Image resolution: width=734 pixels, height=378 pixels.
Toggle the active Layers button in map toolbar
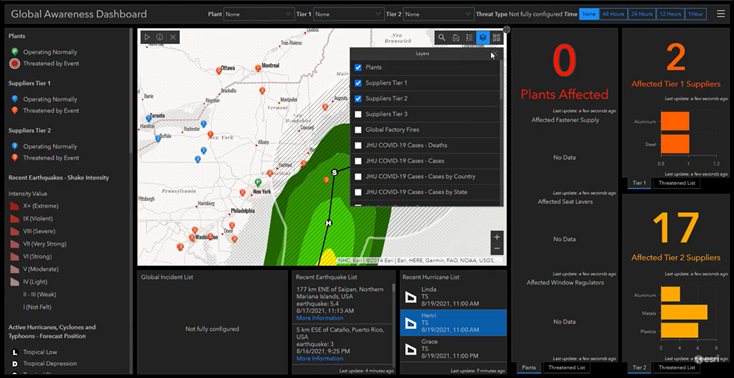click(483, 38)
